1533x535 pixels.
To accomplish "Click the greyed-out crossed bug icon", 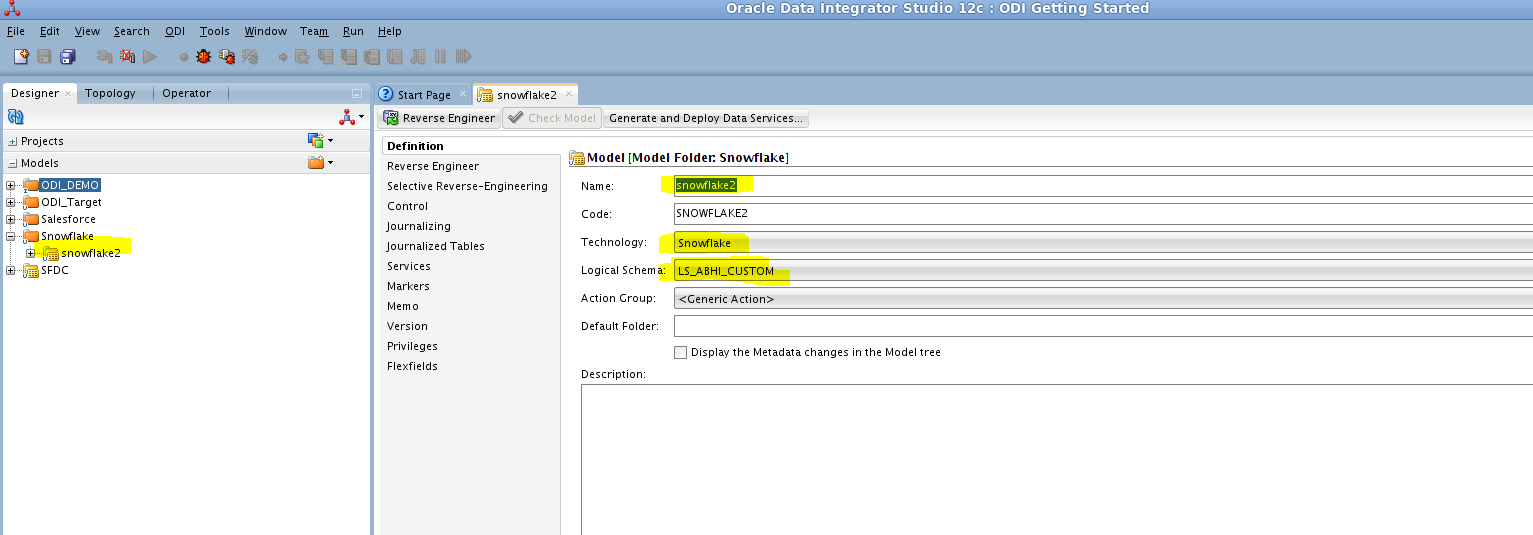I will [250, 57].
